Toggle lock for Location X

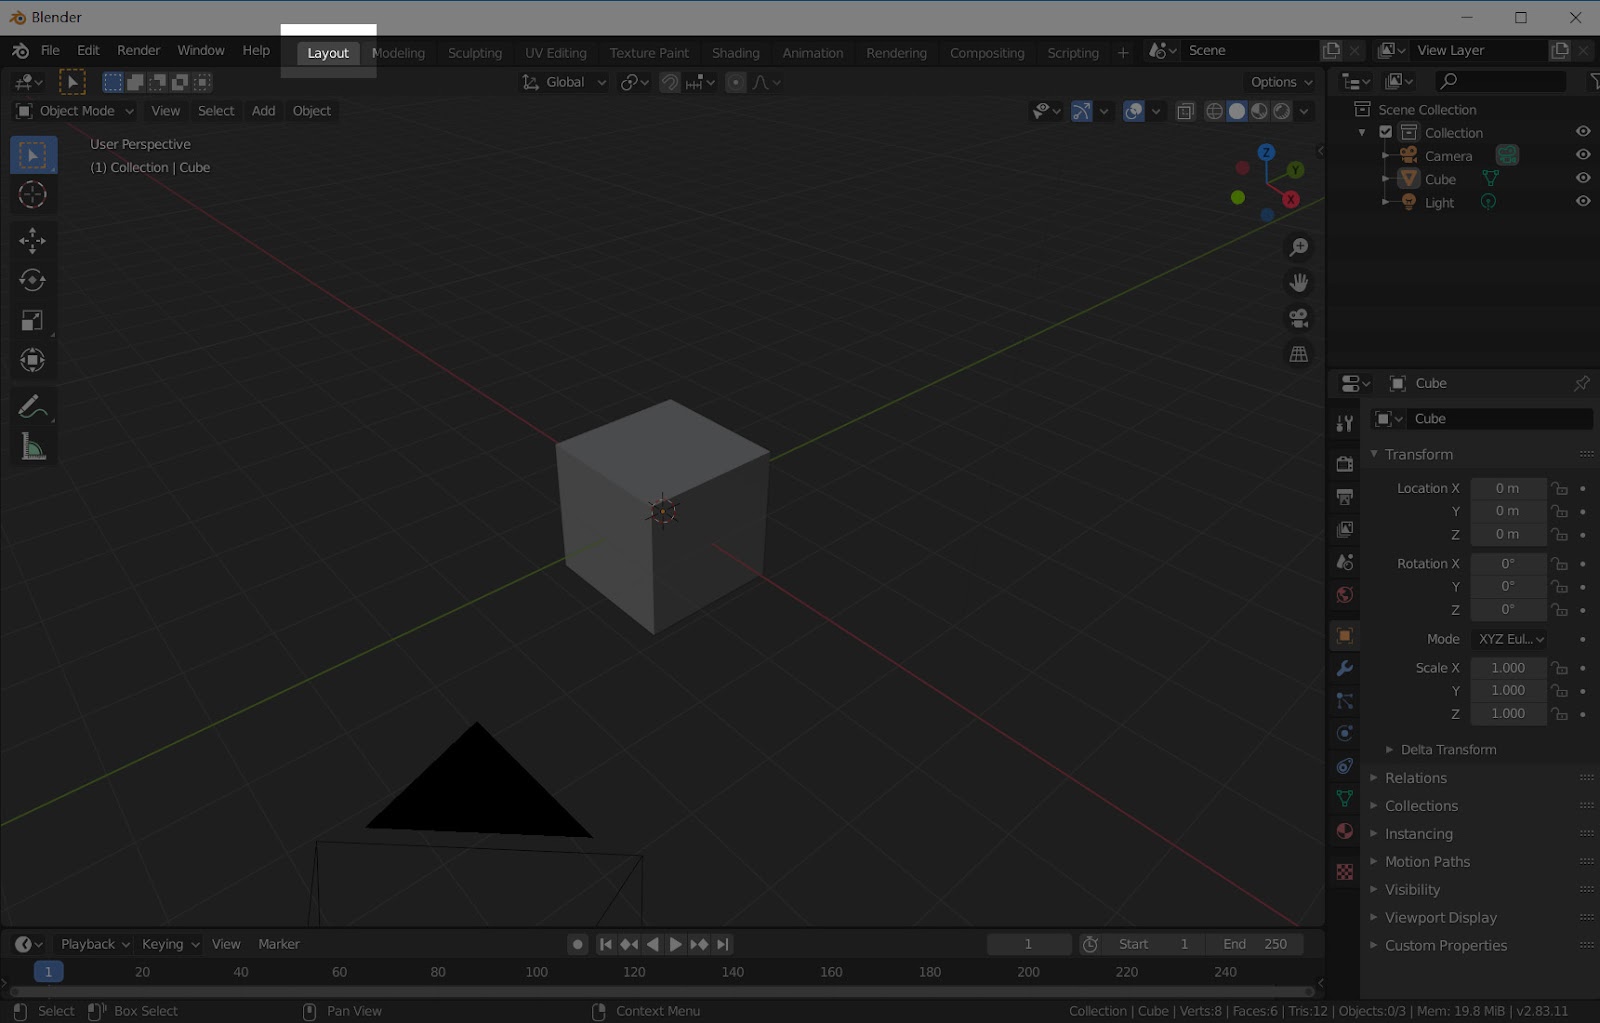coord(1559,488)
